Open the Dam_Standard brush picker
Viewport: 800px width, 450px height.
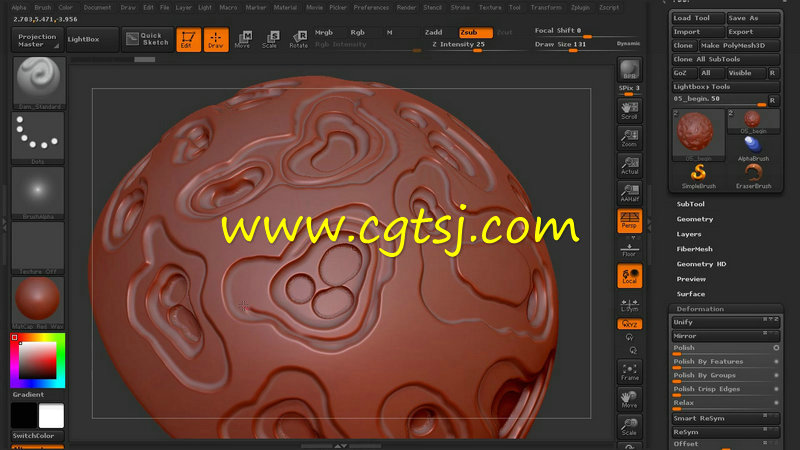click(38, 83)
